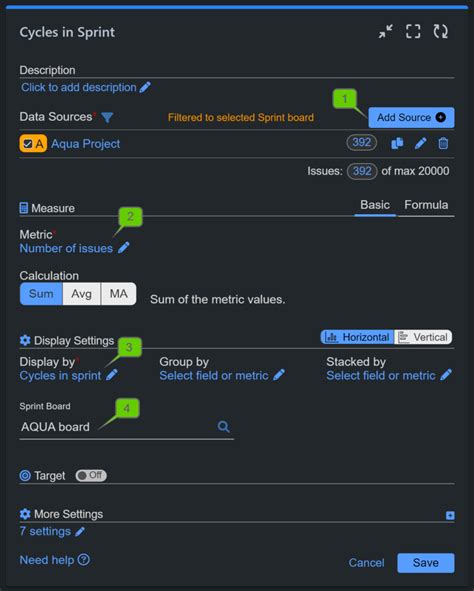Image resolution: width=474 pixels, height=591 pixels.
Task: Expand More Settings with plus icon
Action: click(450, 515)
